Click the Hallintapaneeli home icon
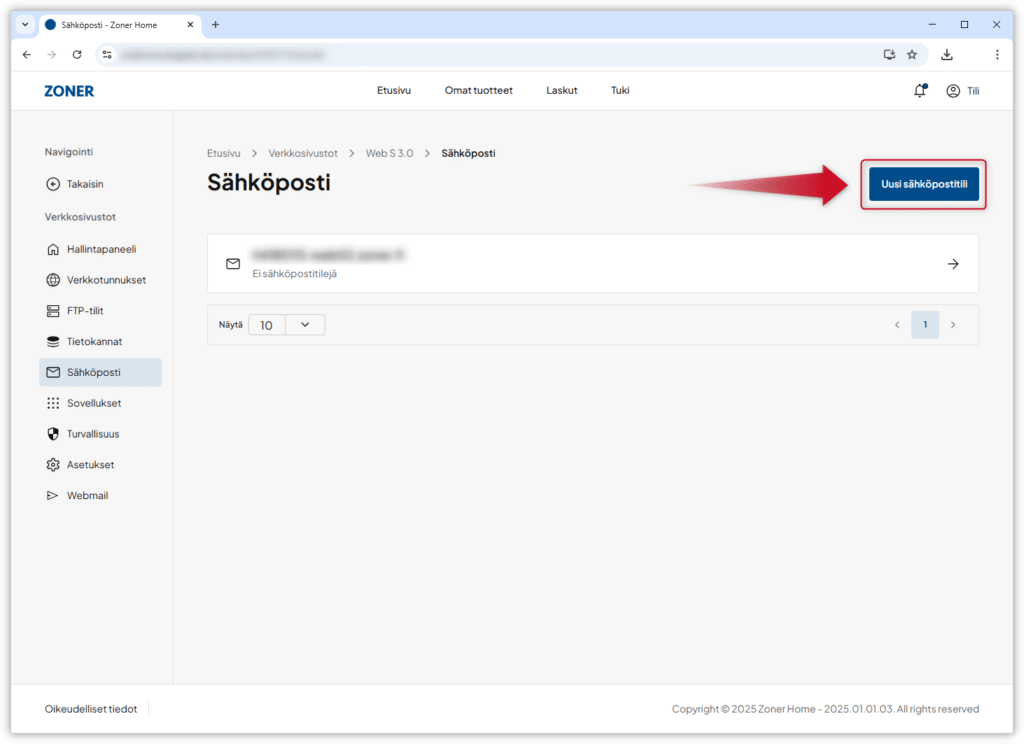The height and width of the screenshot is (744, 1024). pos(53,249)
